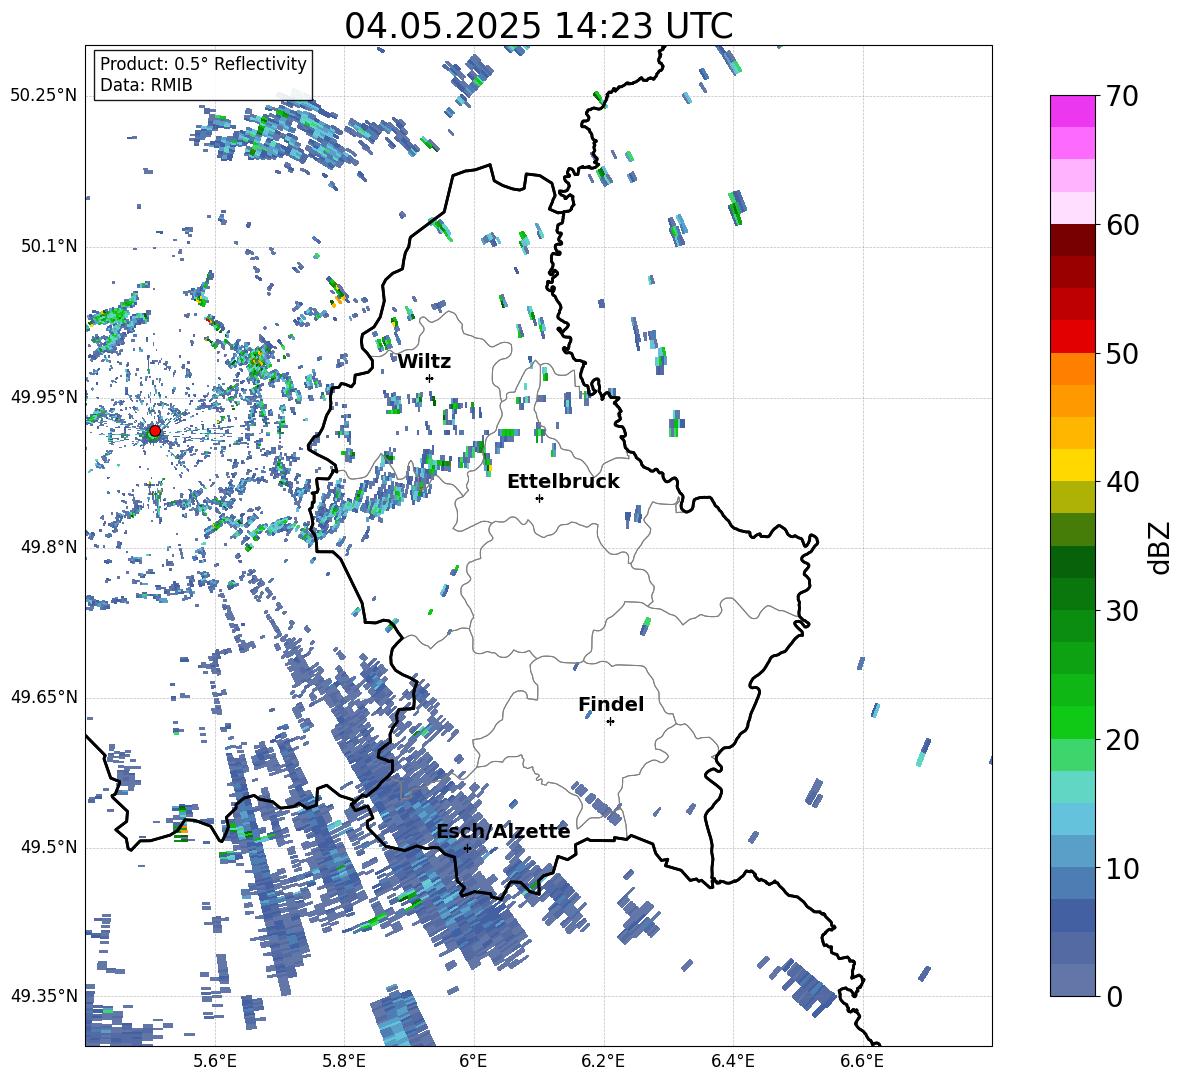This screenshot has height=1081, width=1184.
Task: Click the 20 colorbar tick label
Action: (1122, 739)
